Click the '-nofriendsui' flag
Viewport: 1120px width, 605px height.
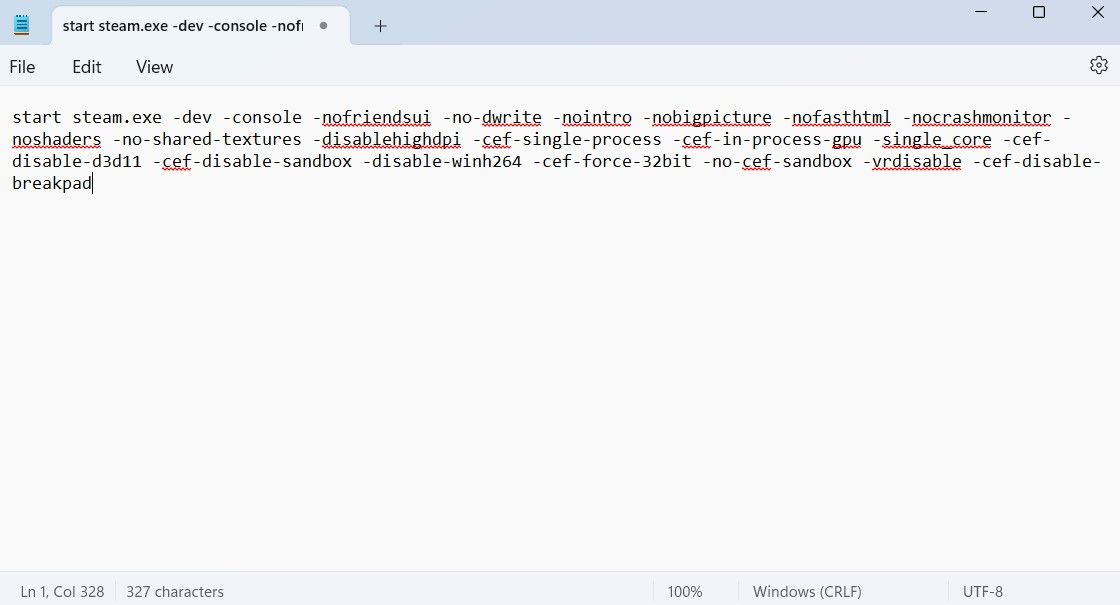(x=372, y=117)
